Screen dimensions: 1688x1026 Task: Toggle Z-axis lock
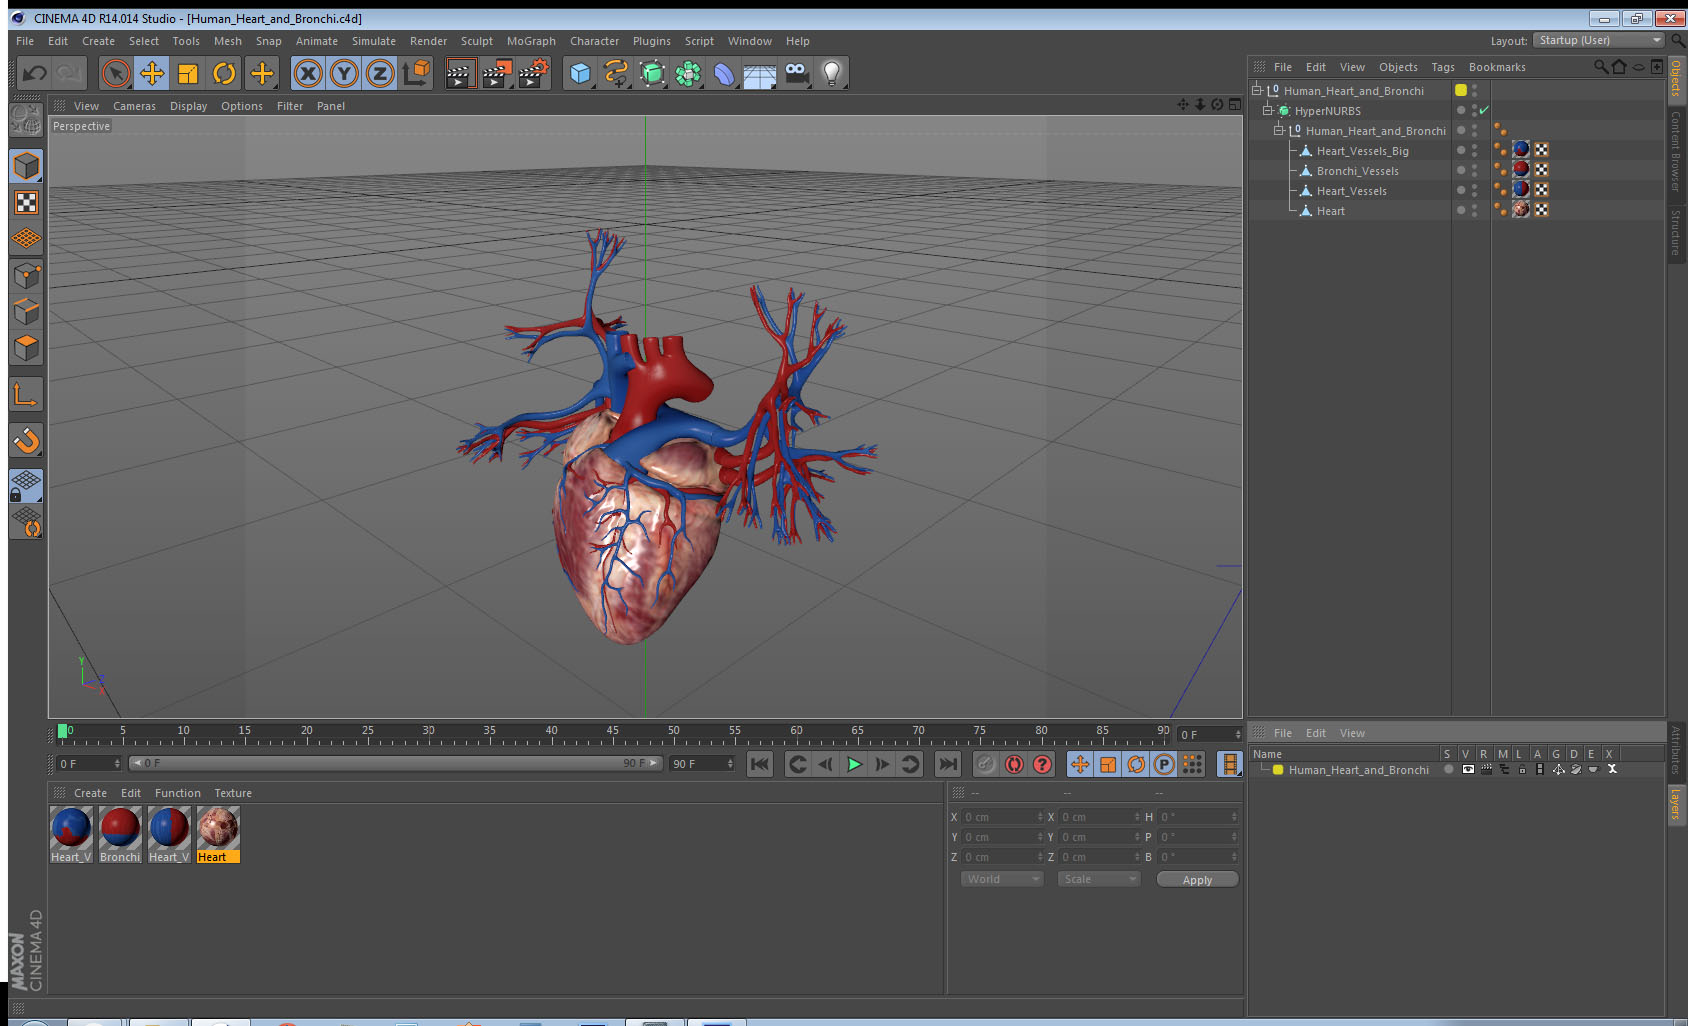pos(380,73)
